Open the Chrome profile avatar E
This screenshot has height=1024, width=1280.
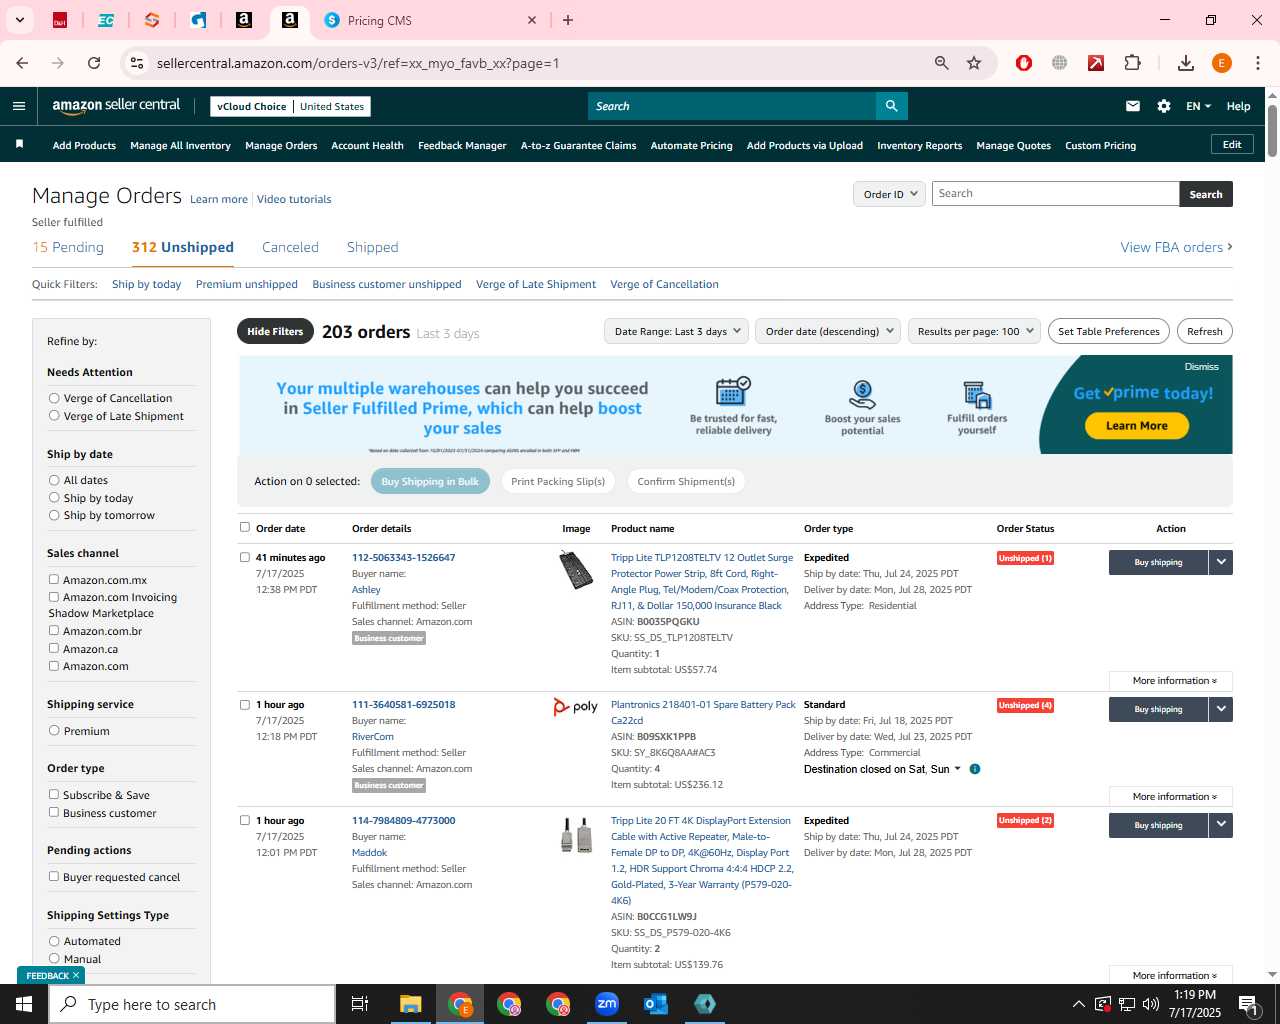[1222, 63]
